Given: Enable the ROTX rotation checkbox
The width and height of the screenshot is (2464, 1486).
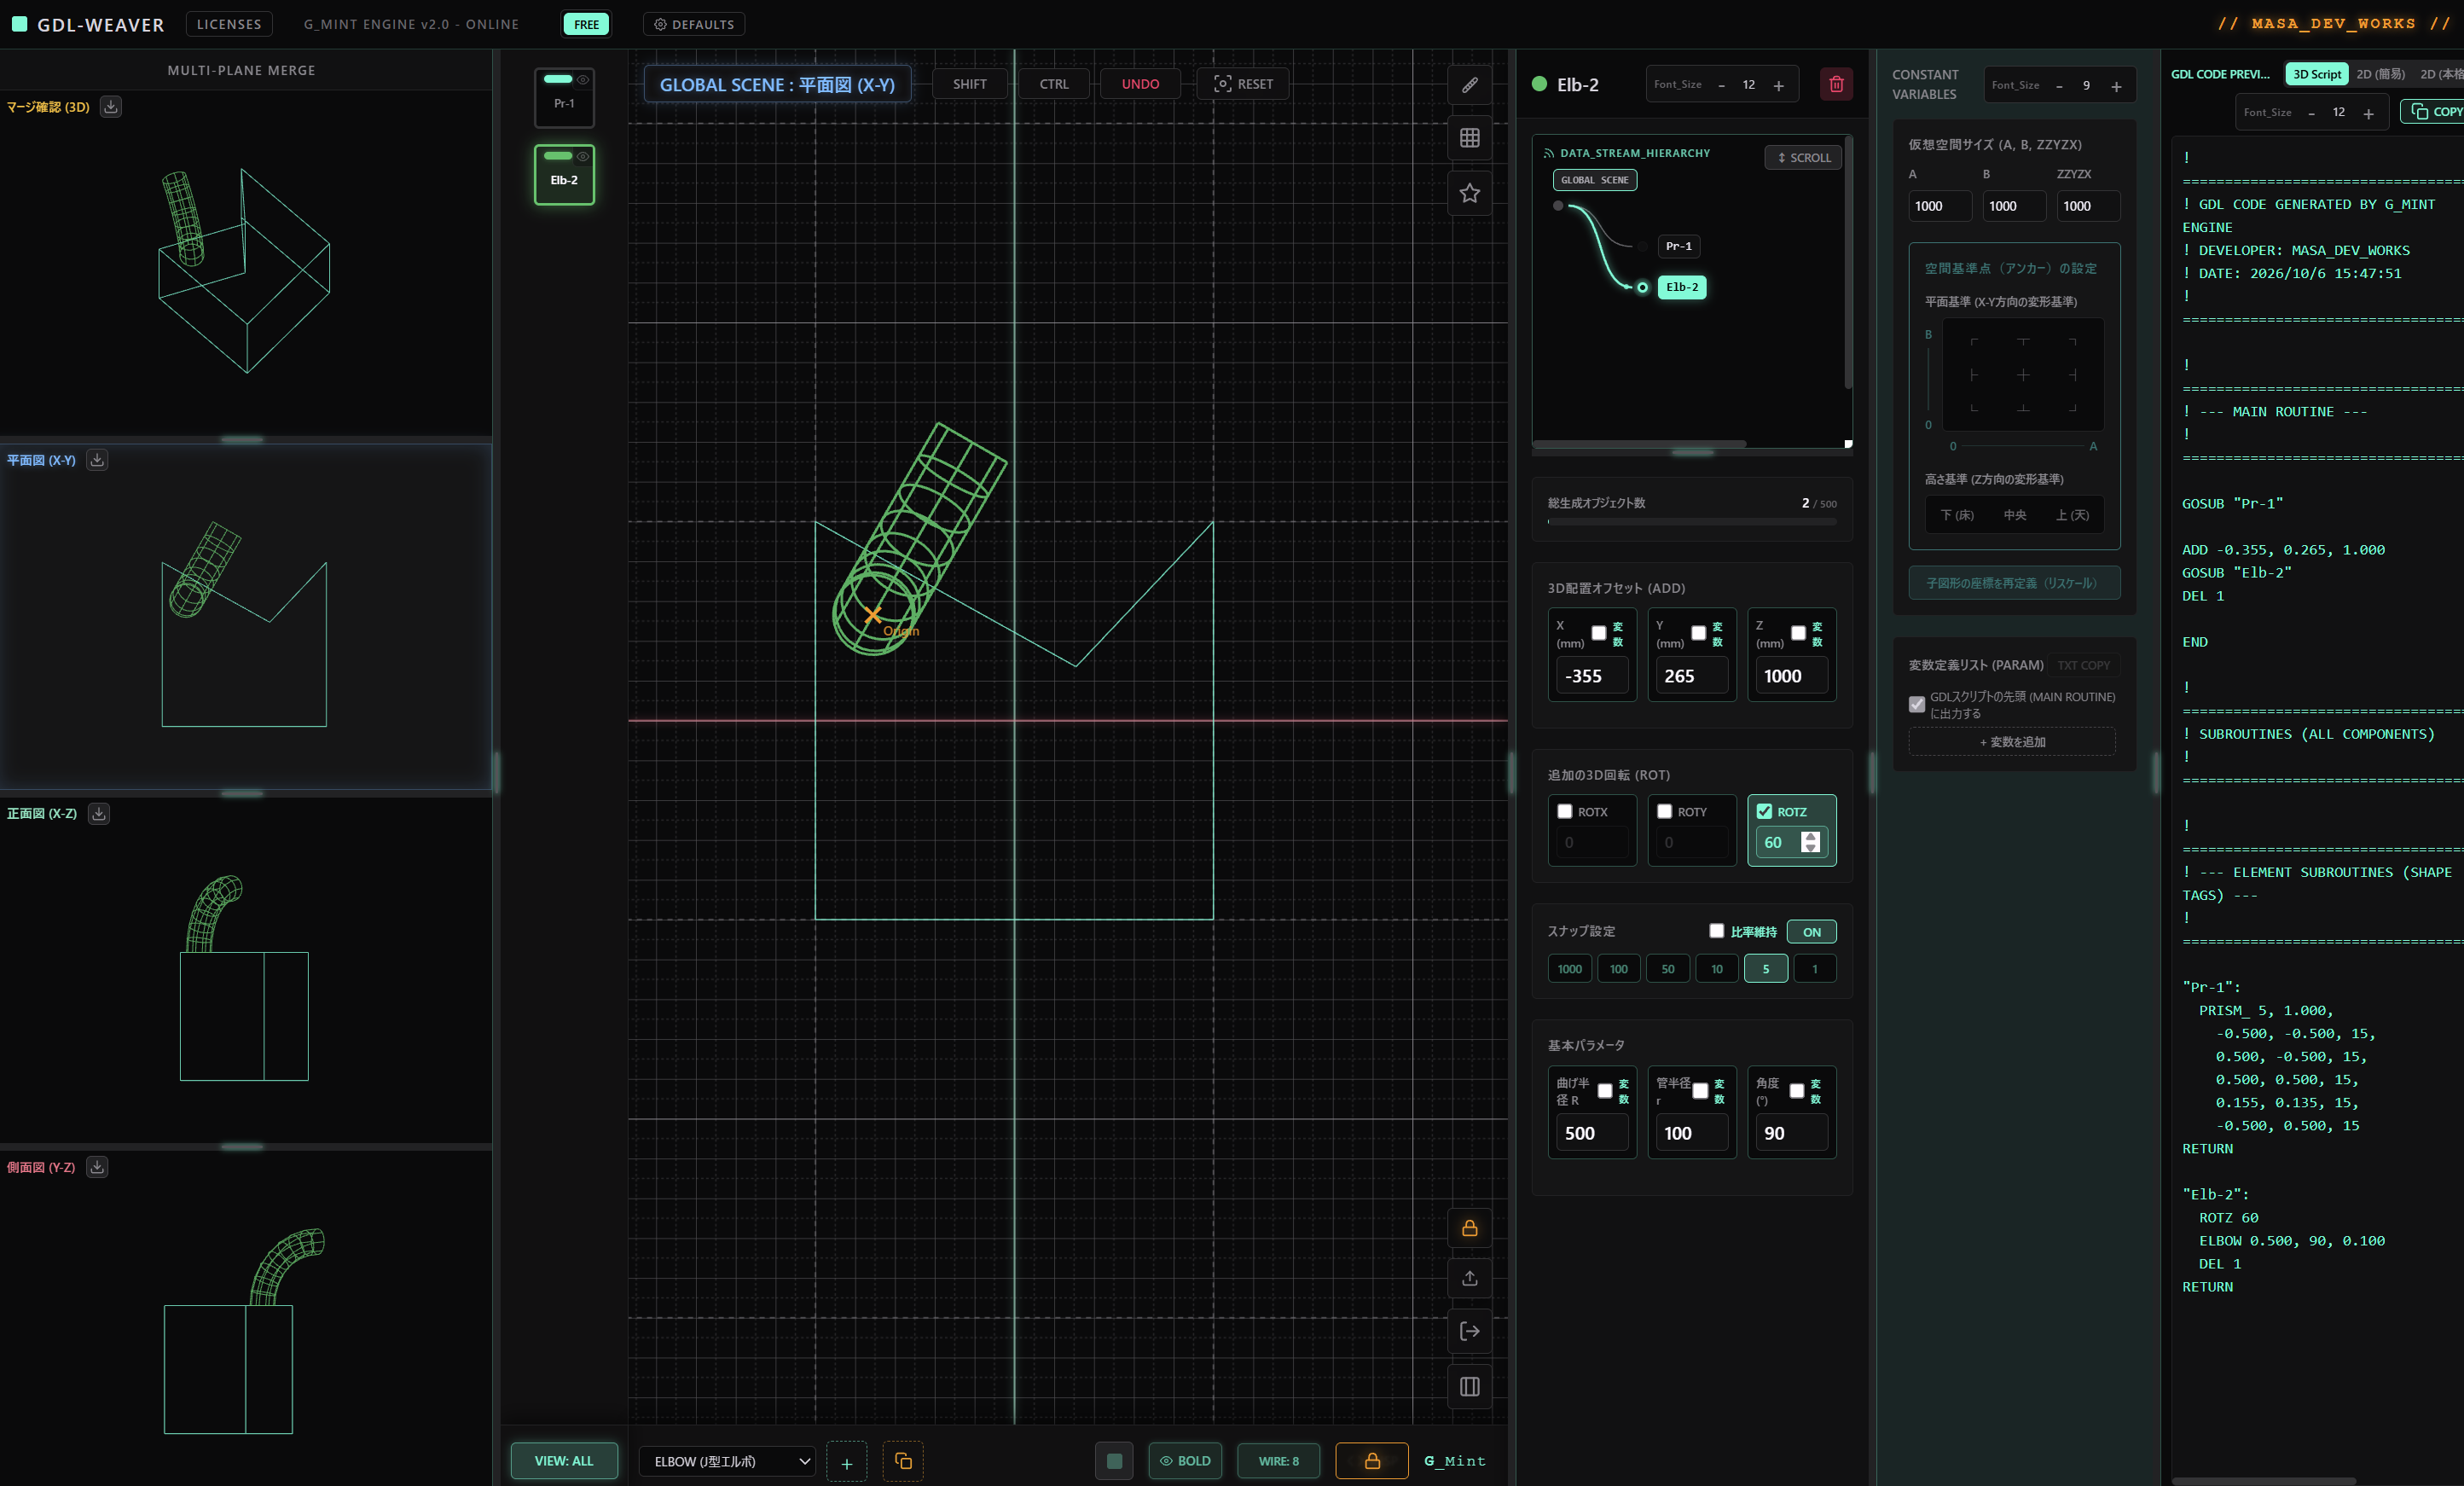Looking at the screenshot, I should click(1565, 811).
